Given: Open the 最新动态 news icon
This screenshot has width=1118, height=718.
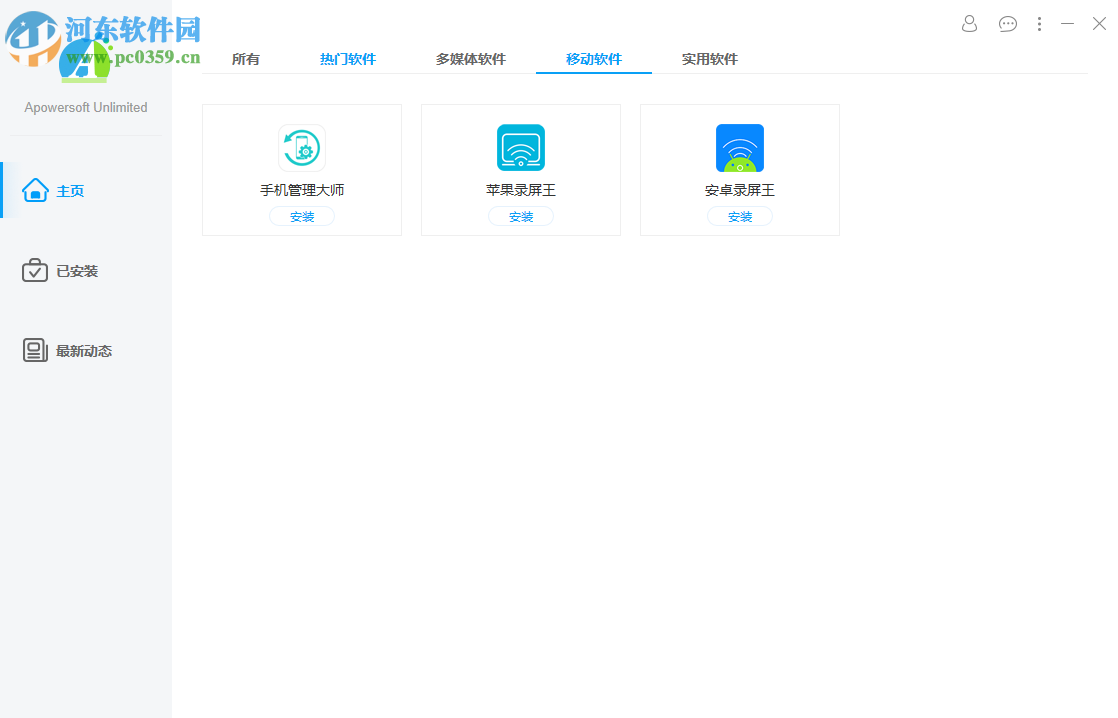Looking at the screenshot, I should [34, 350].
